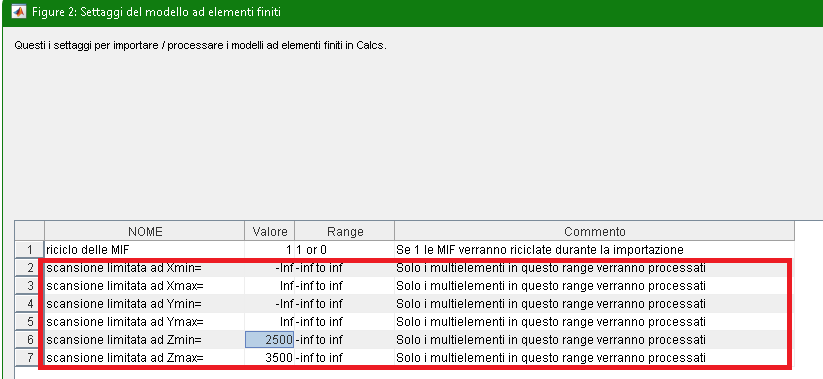
Task: Click the Valore column header
Action: (x=270, y=231)
